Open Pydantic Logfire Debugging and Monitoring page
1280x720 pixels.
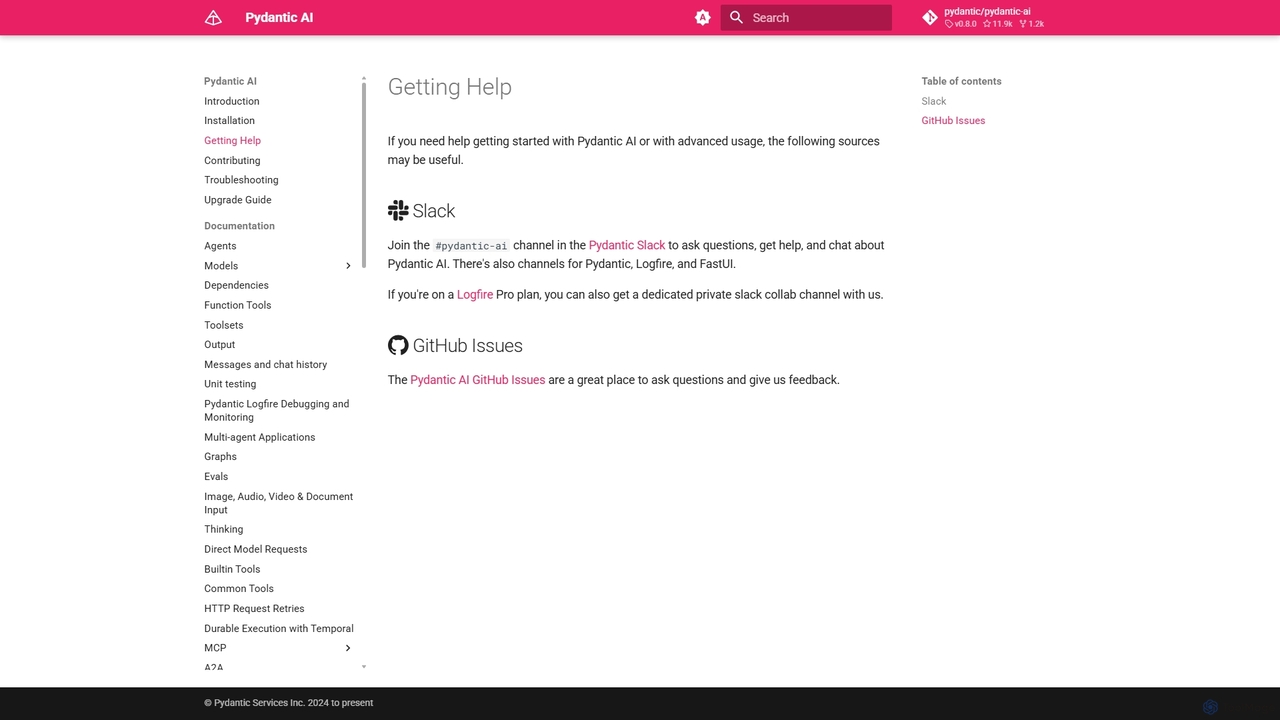277,411
